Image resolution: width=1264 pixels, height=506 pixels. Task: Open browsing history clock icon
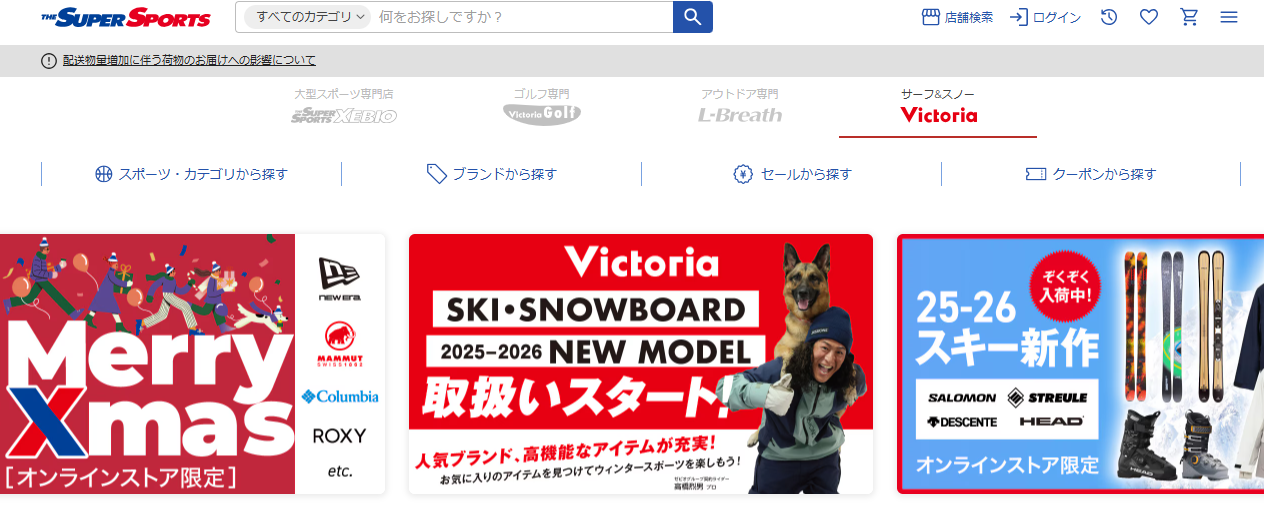(1109, 17)
